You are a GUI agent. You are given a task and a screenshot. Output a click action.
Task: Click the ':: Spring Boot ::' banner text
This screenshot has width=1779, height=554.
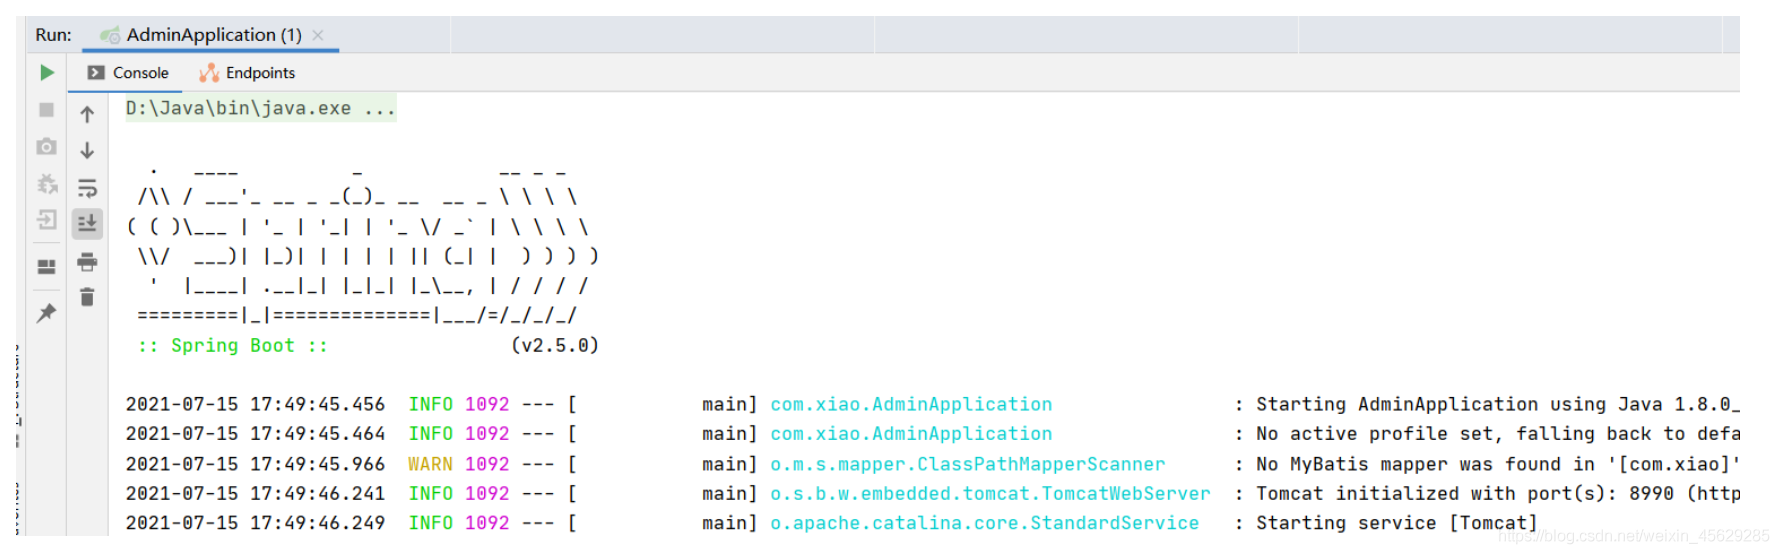click(x=233, y=345)
